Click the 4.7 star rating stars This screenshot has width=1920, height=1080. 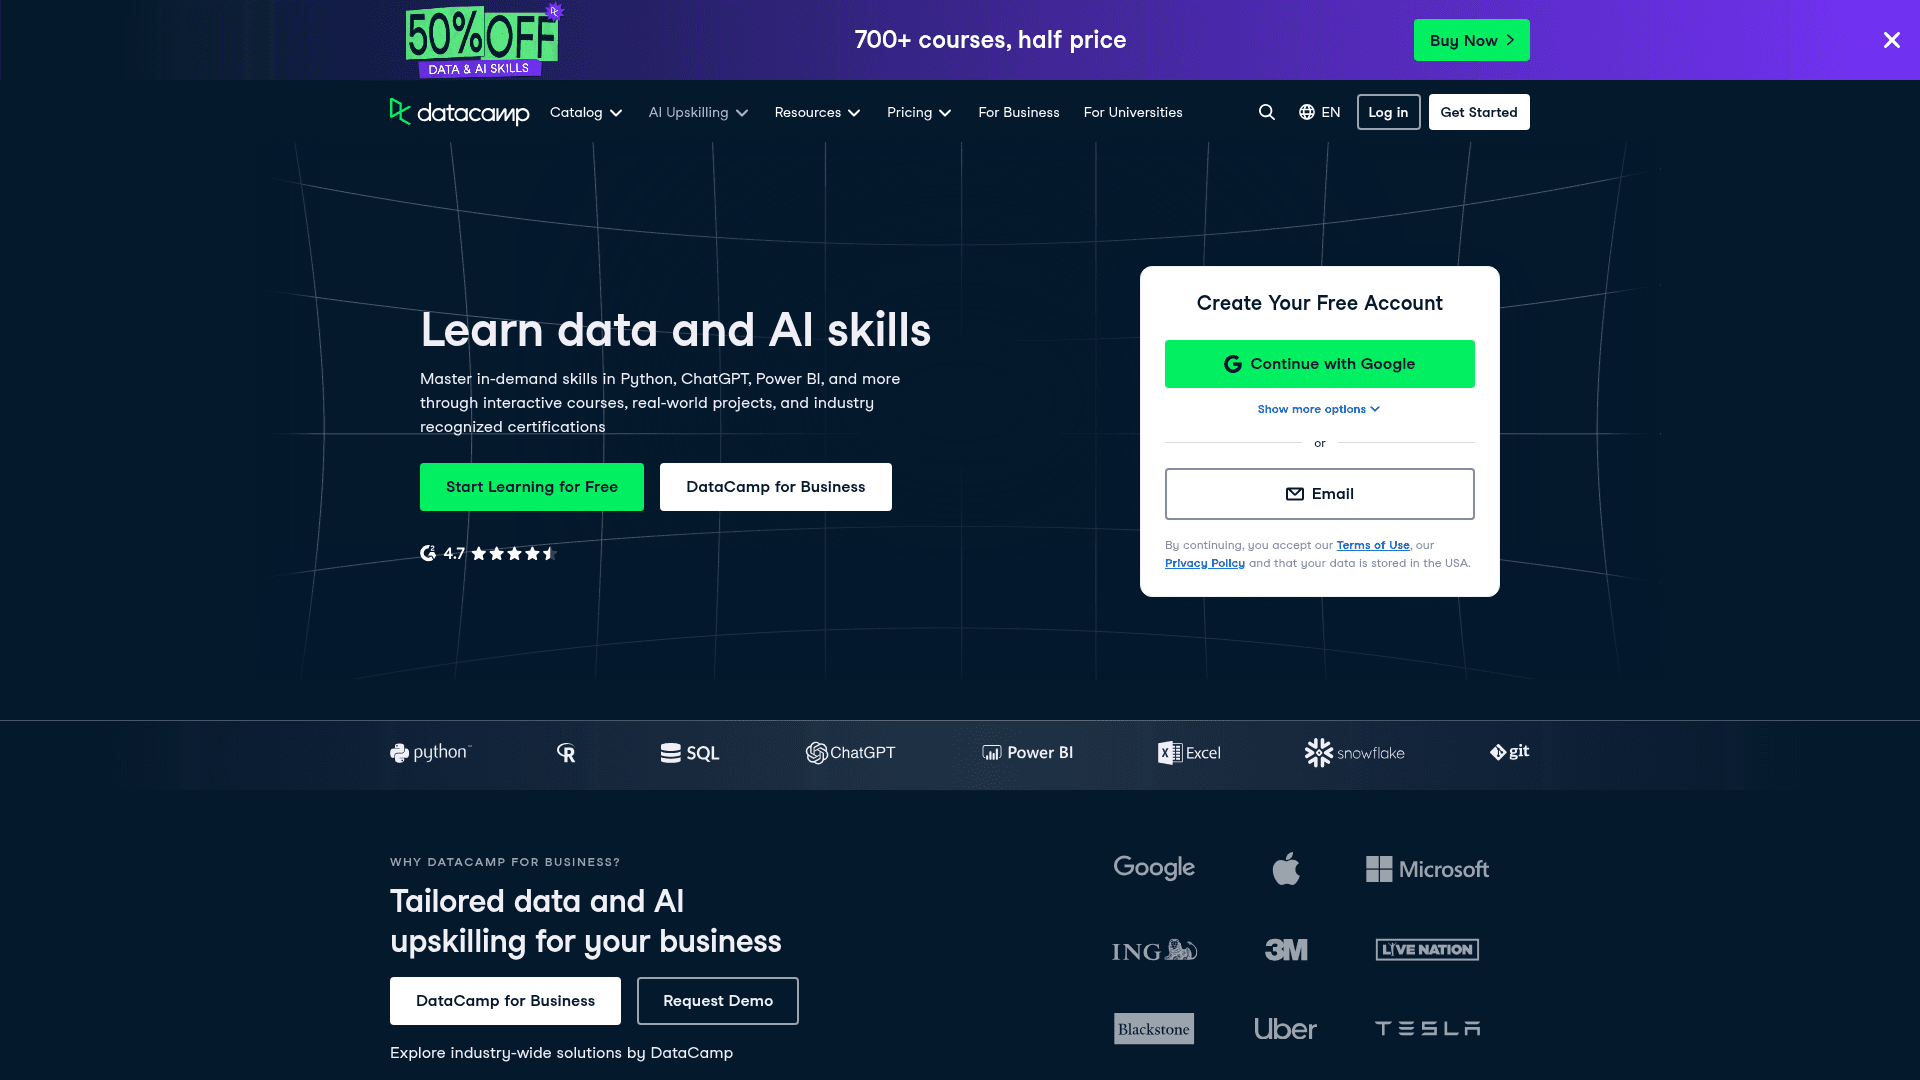[x=513, y=553]
